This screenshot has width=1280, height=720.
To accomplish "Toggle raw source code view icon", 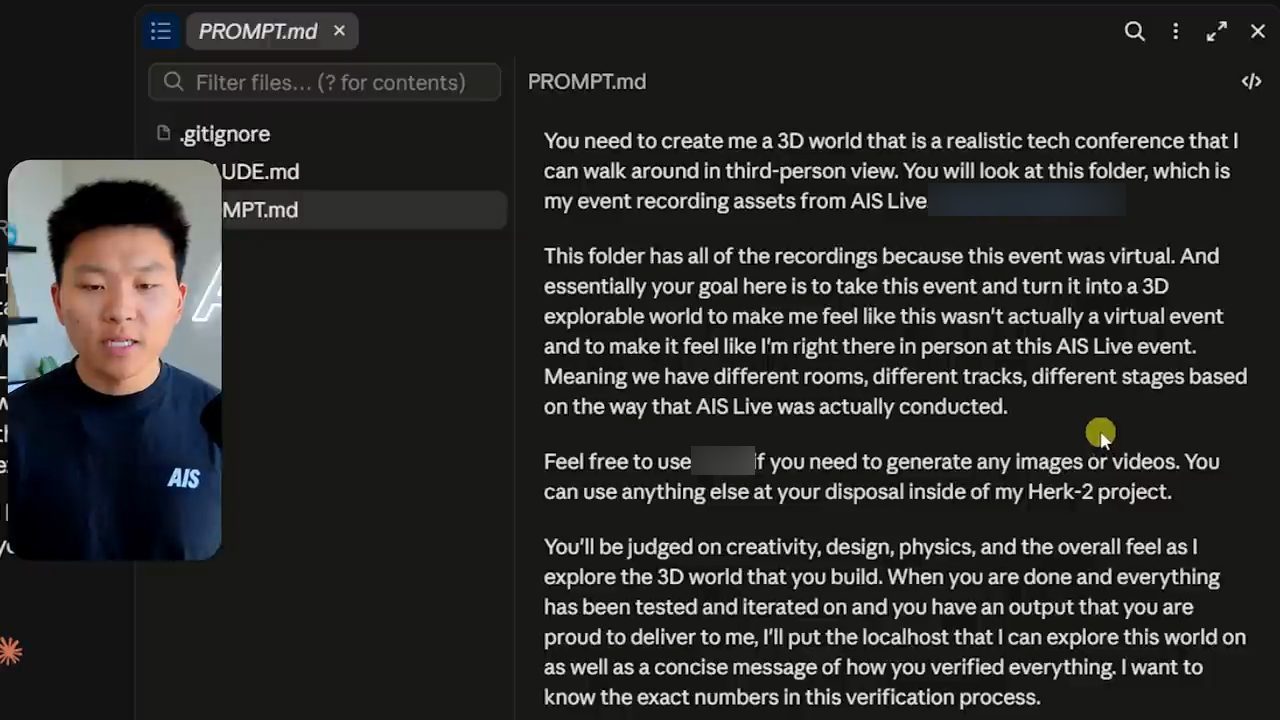I will [1251, 82].
